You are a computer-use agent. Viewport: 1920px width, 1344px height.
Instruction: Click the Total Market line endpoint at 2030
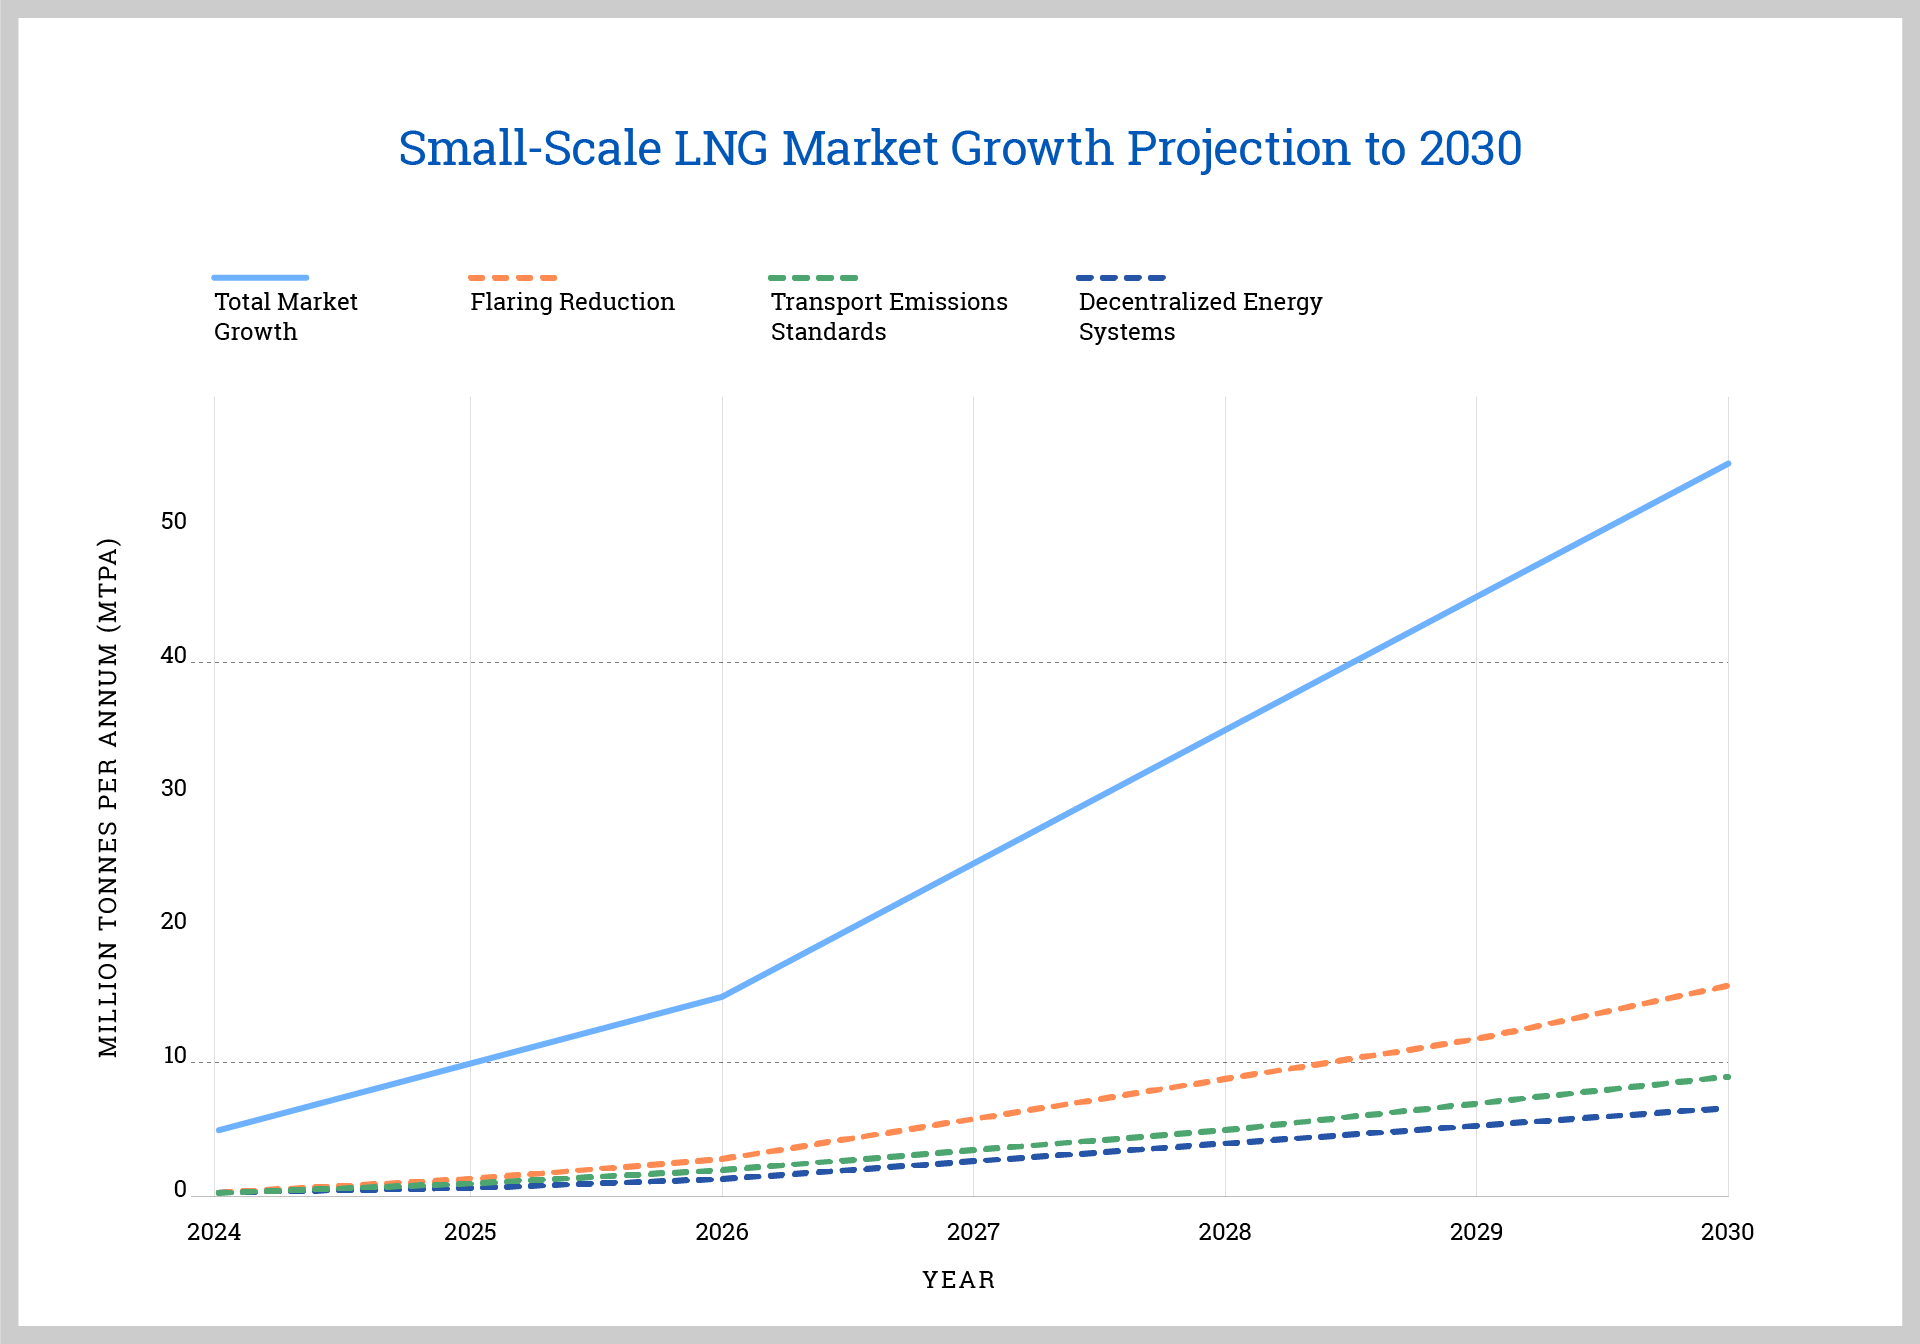coord(1727,464)
